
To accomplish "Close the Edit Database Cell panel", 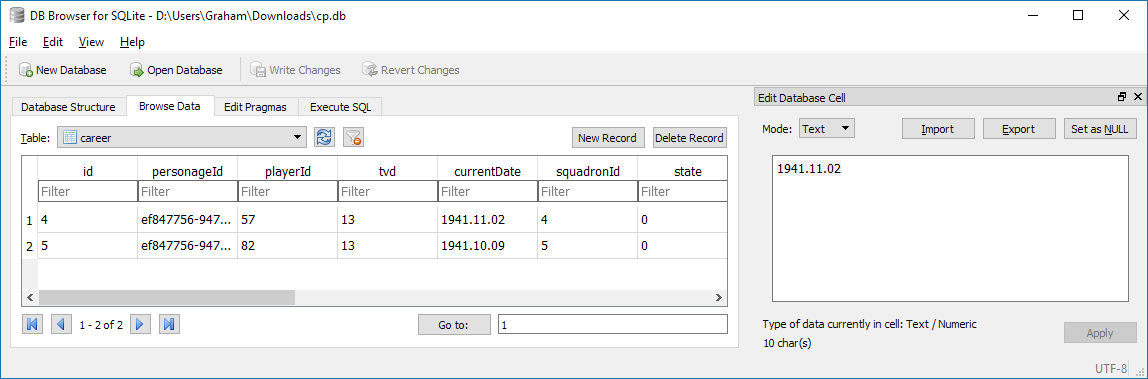I will (x=1138, y=97).
